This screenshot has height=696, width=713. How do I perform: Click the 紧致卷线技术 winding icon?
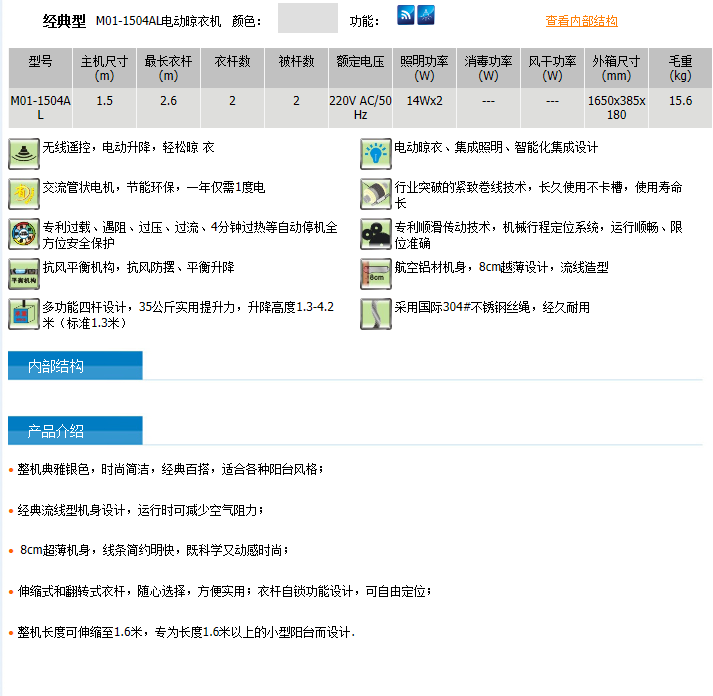click(x=376, y=194)
